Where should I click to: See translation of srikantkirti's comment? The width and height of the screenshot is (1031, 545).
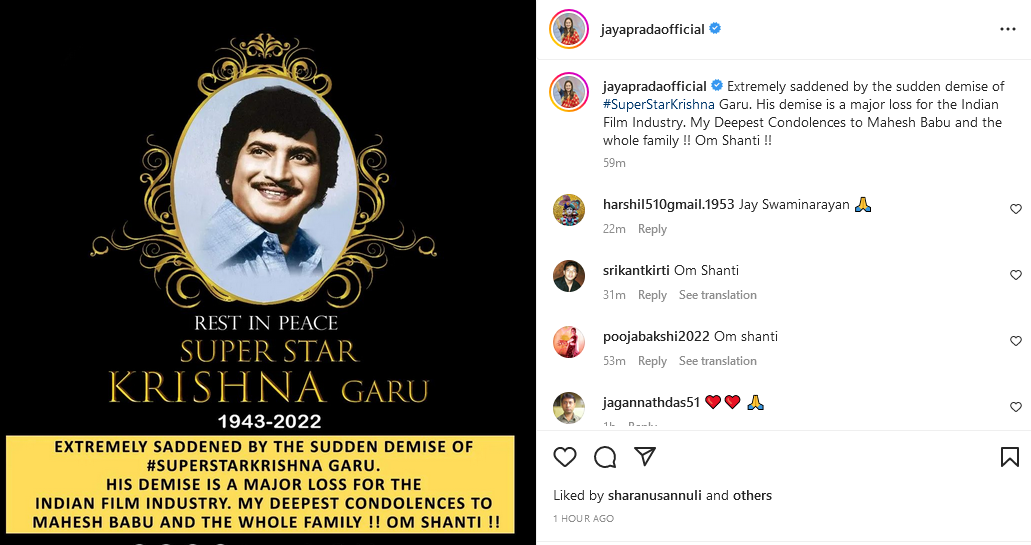pyautogui.click(x=717, y=295)
